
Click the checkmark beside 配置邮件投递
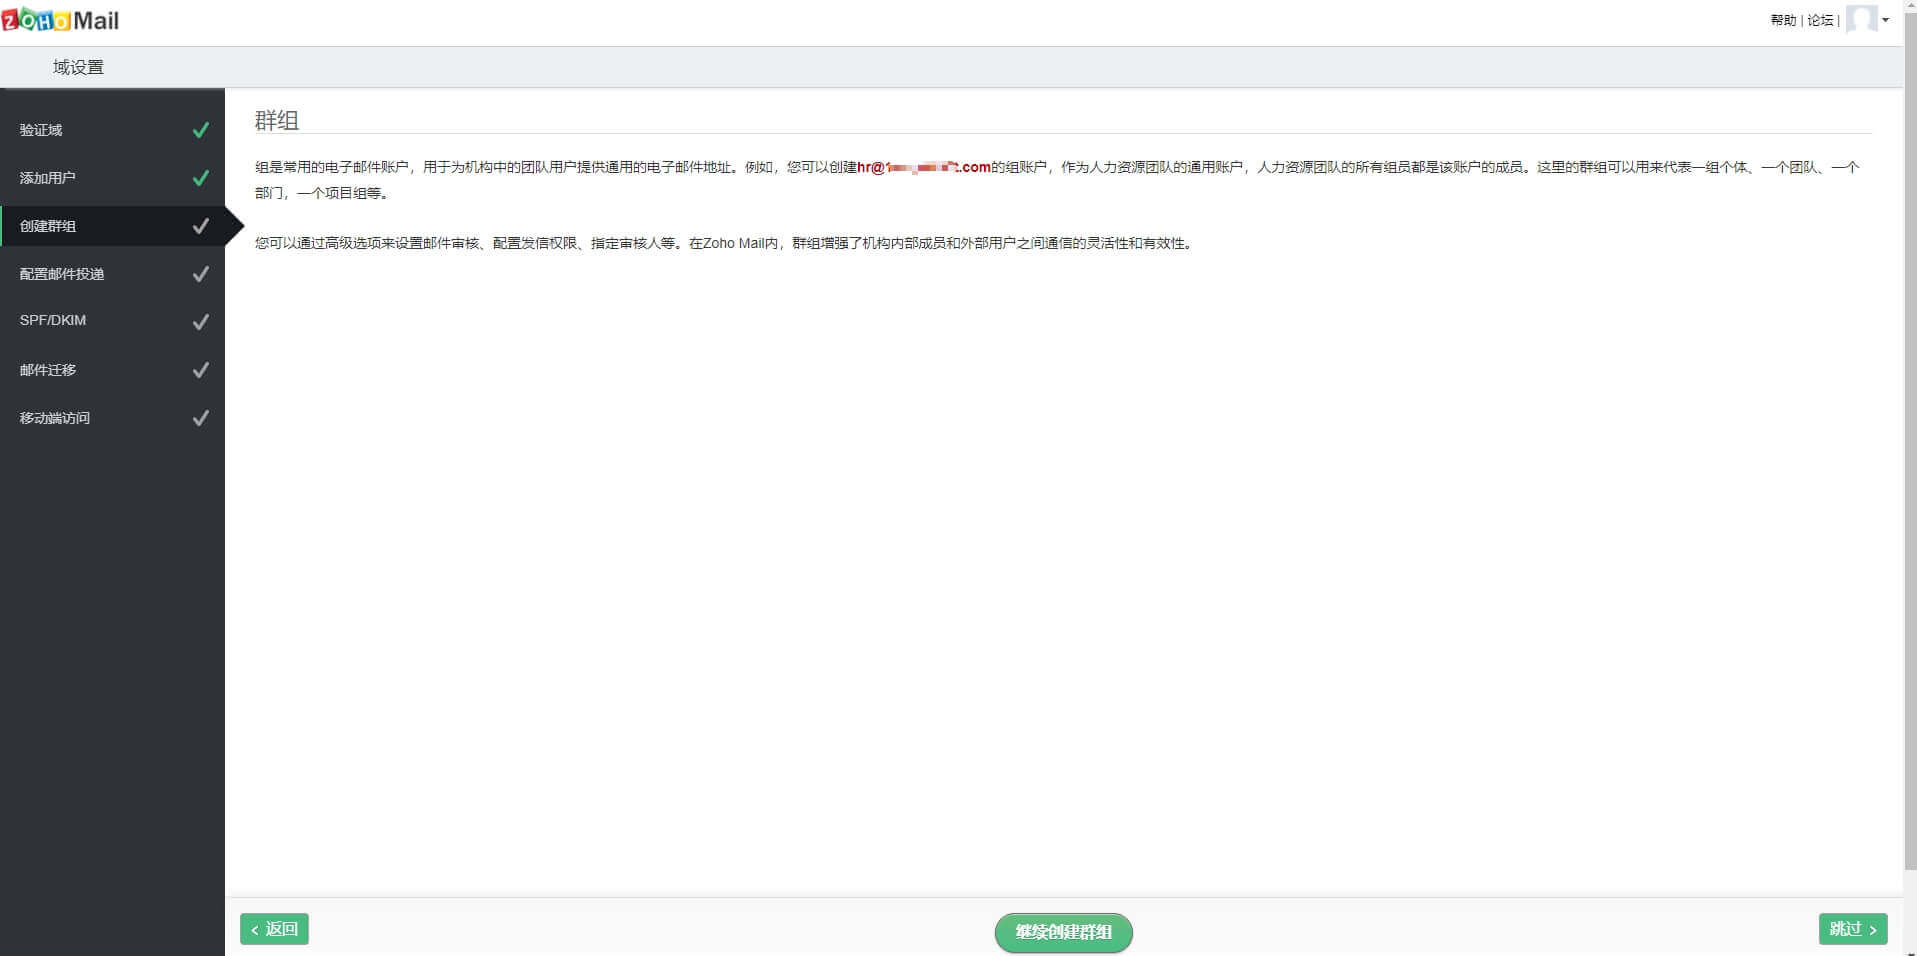(x=200, y=273)
